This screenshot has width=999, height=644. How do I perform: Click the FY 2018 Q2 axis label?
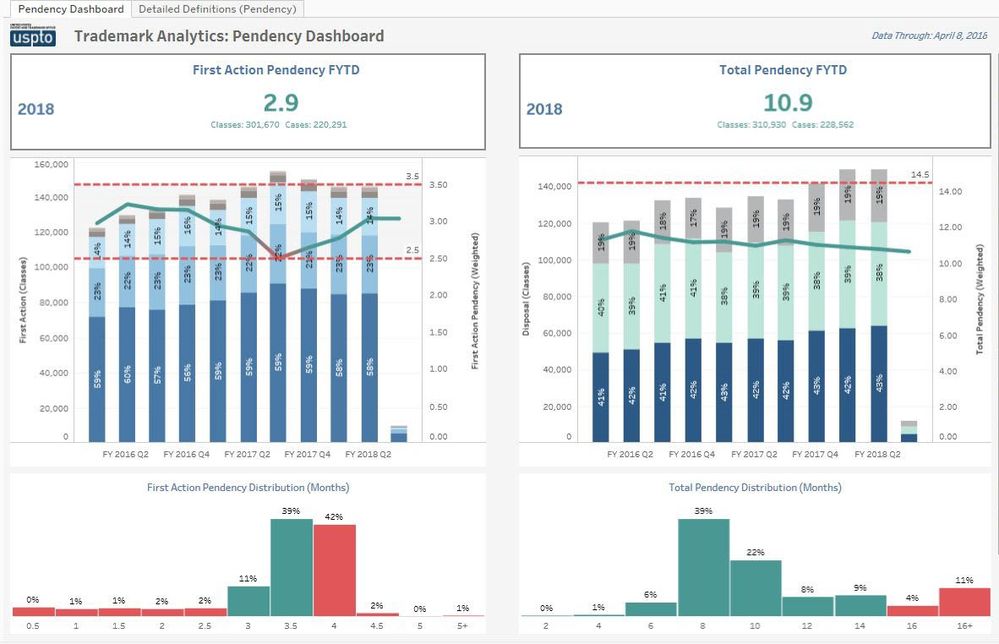[x=368, y=453]
